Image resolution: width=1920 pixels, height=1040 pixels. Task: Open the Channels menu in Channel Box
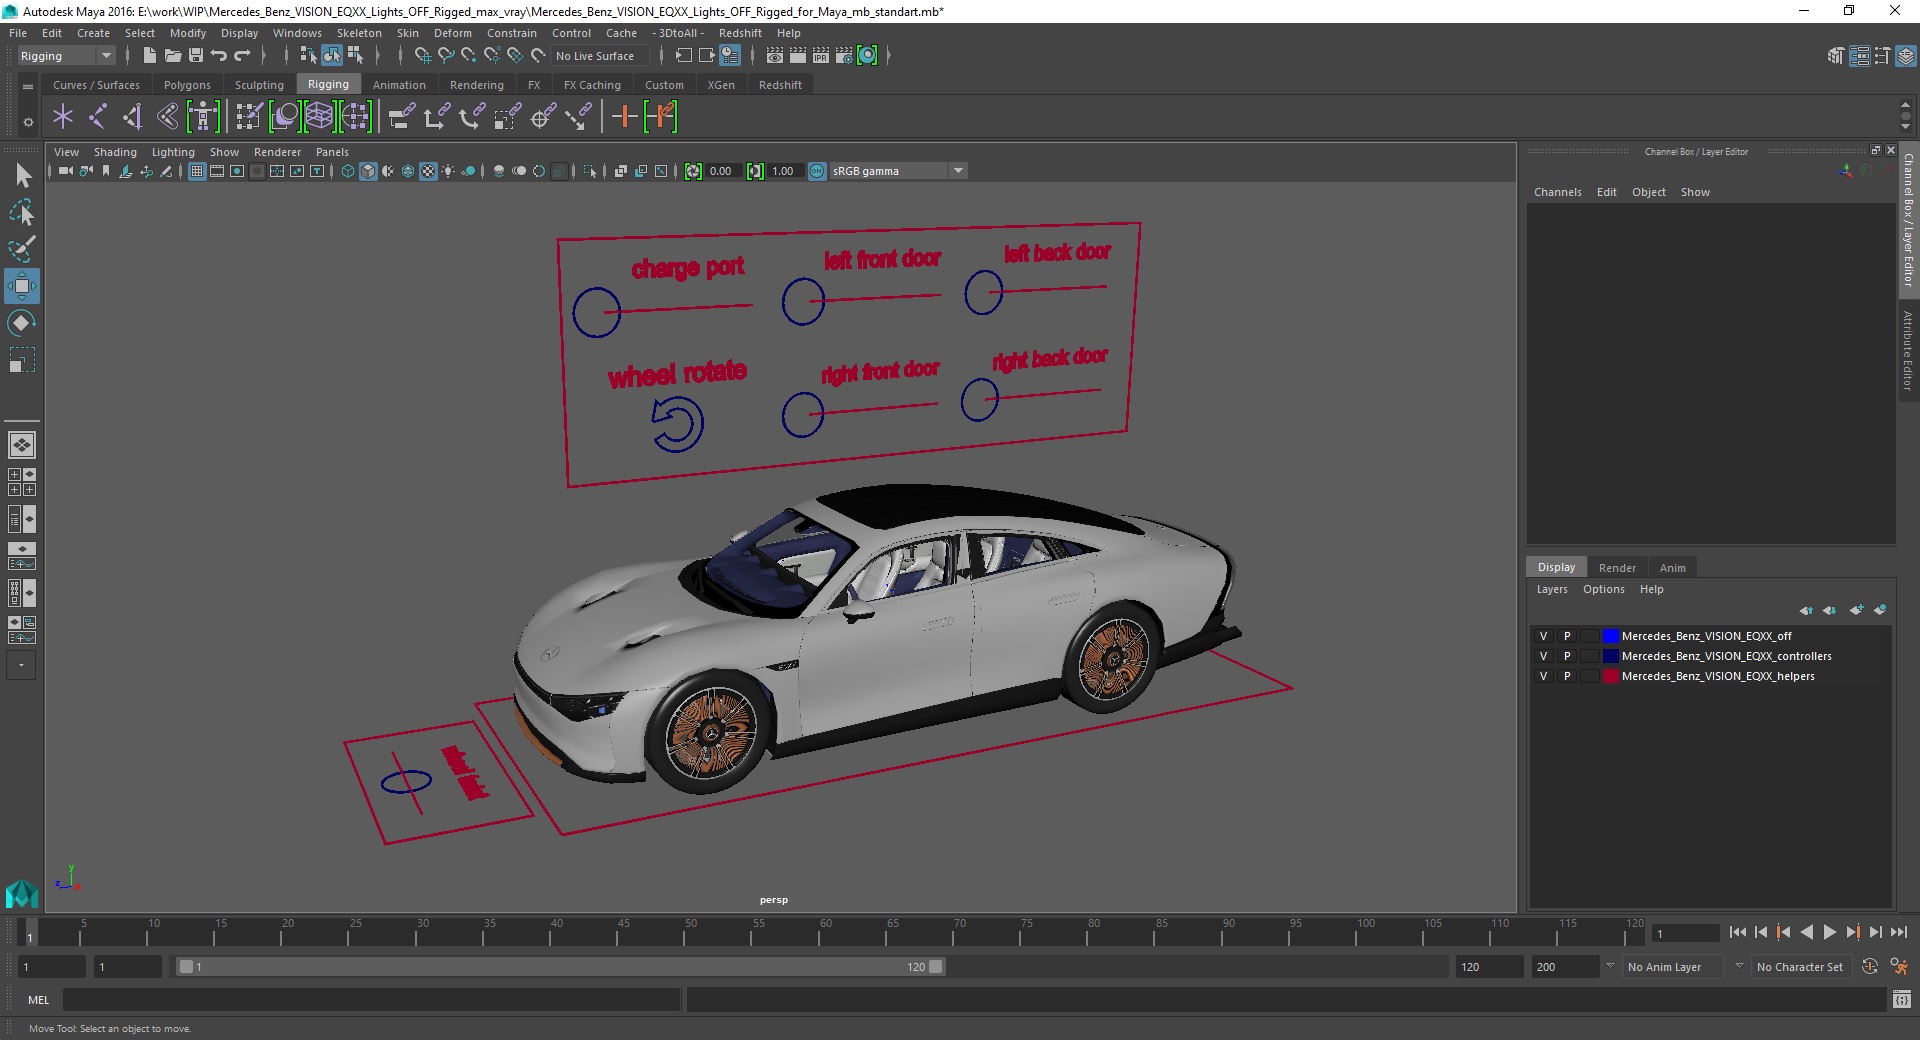(x=1557, y=192)
